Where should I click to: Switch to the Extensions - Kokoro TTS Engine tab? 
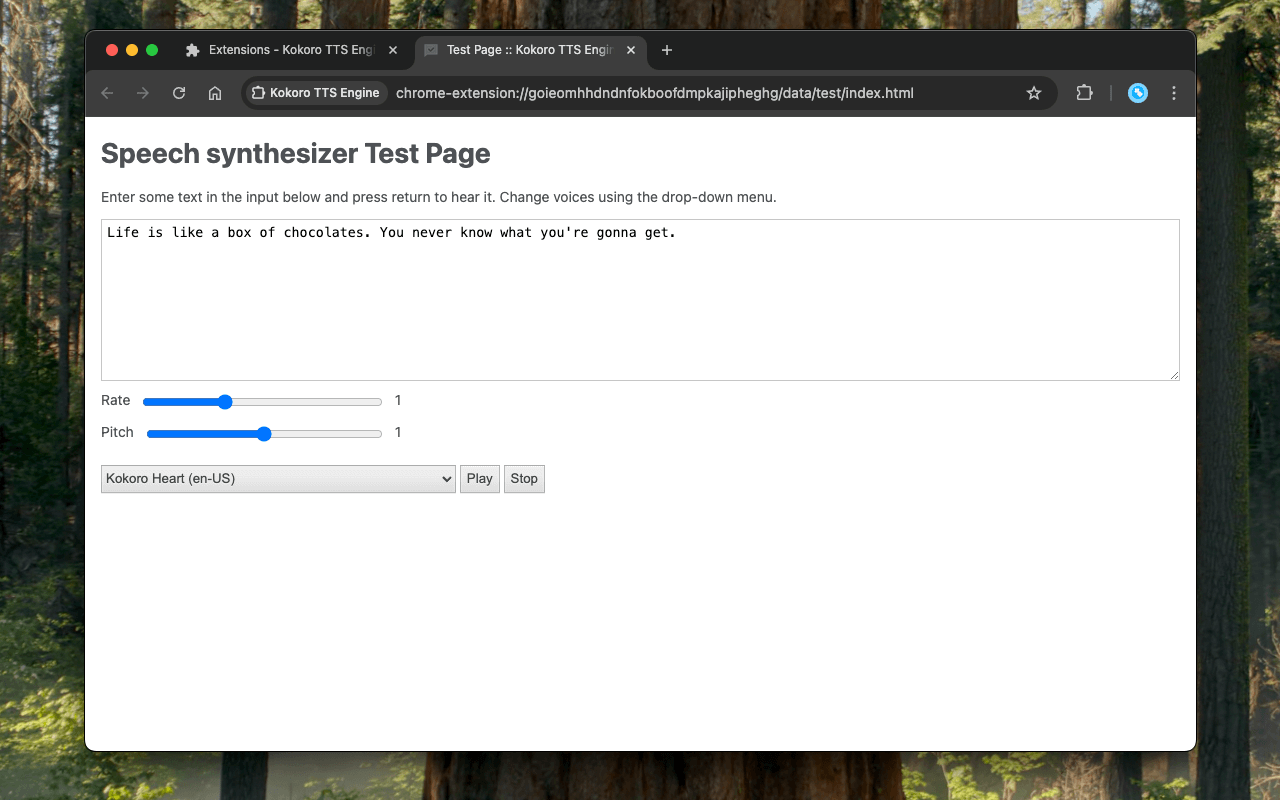(290, 50)
